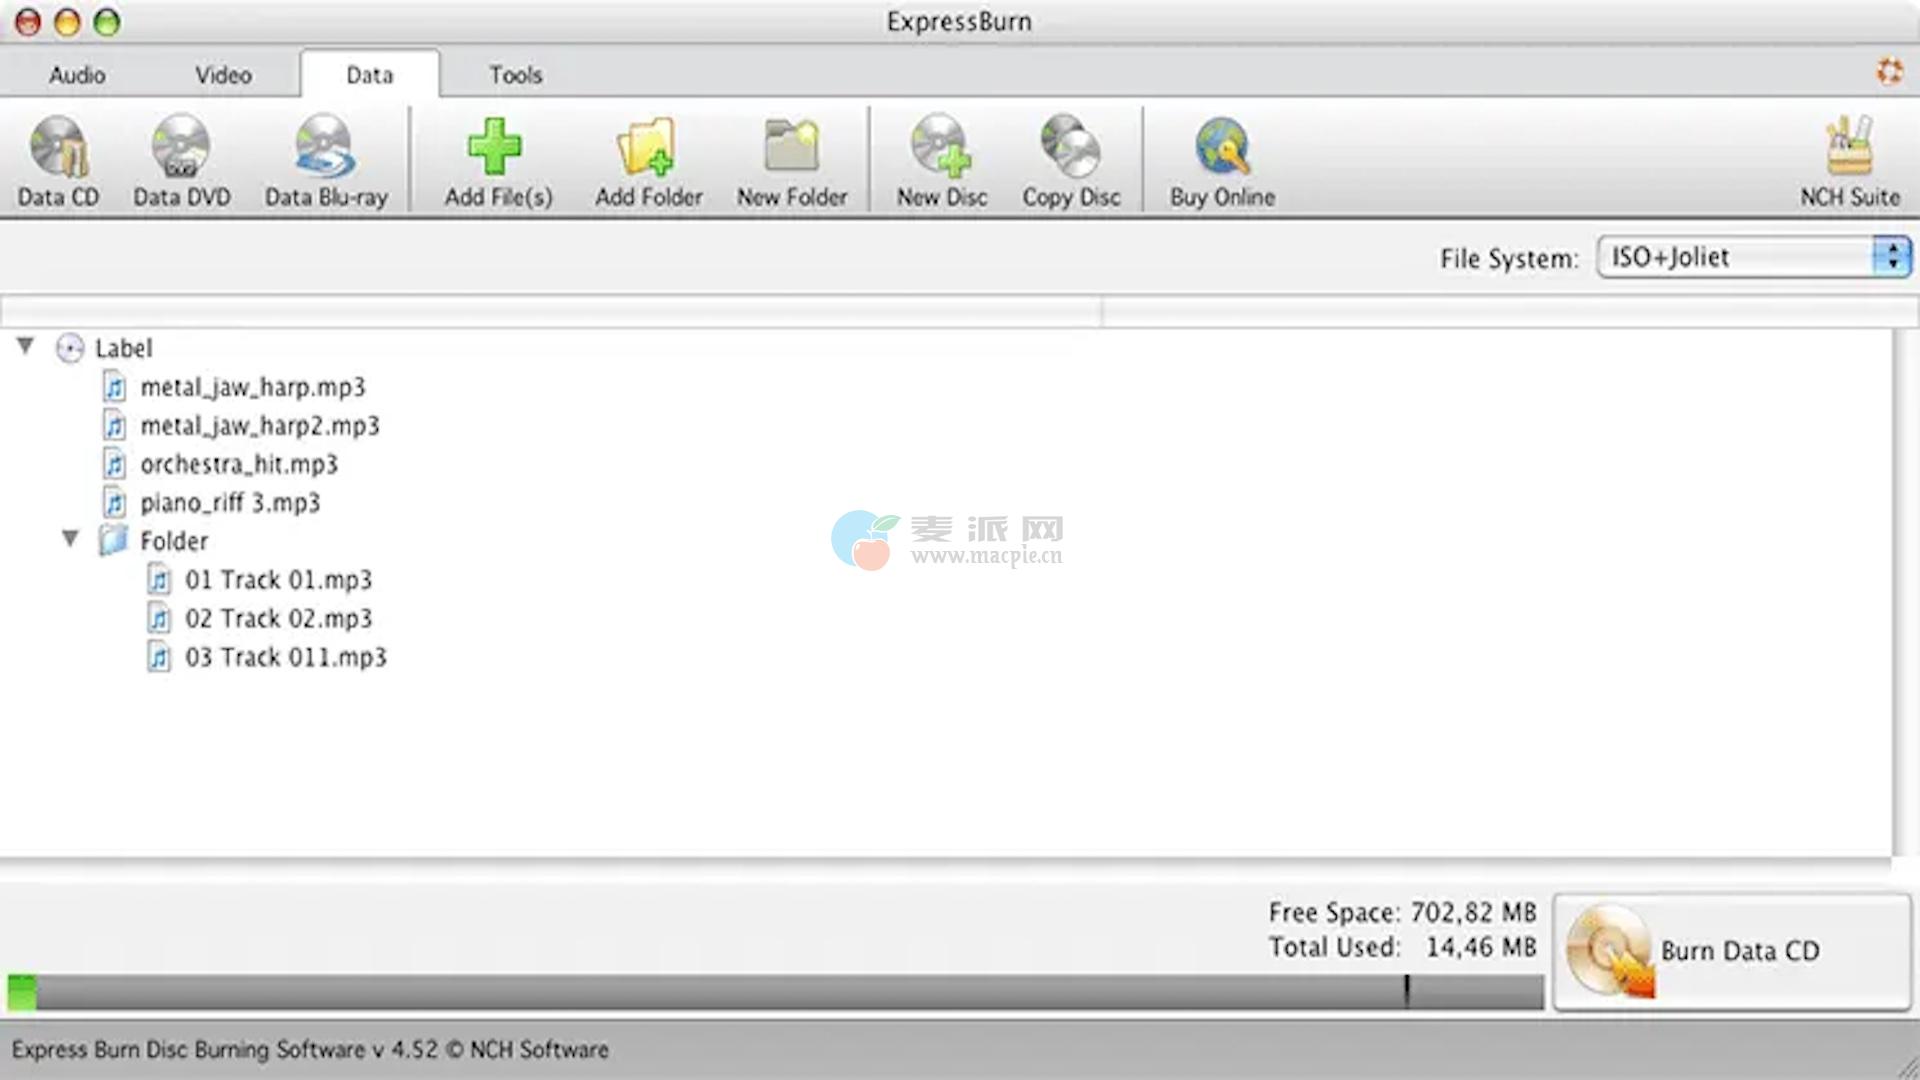
Task: Open the Tools tab
Action: pos(515,75)
